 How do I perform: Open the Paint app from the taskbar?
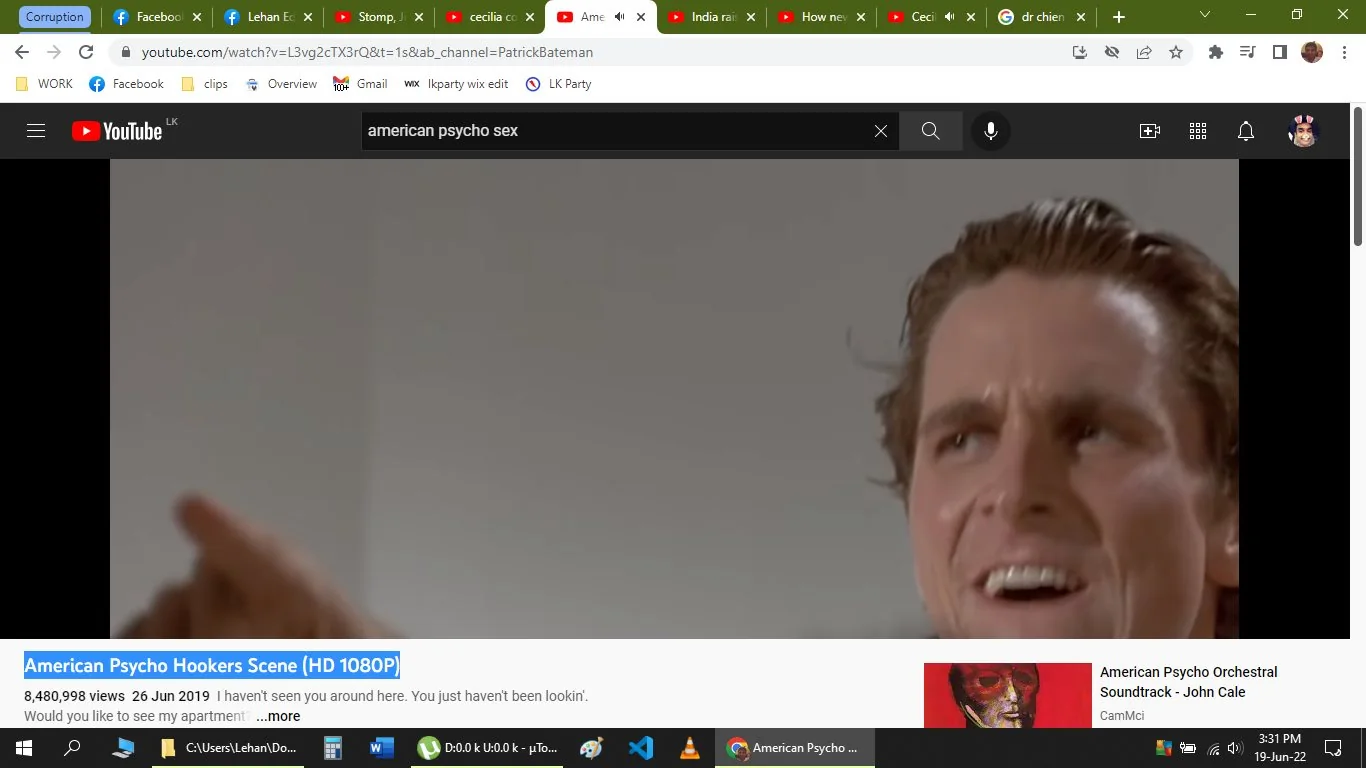point(592,748)
